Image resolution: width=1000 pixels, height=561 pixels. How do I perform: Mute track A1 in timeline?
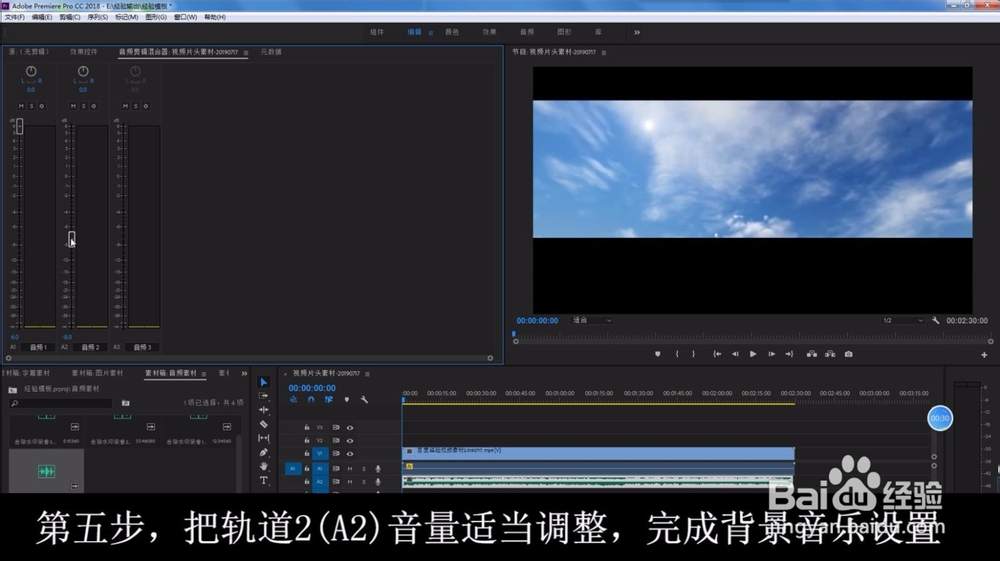(x=349, y=469)
